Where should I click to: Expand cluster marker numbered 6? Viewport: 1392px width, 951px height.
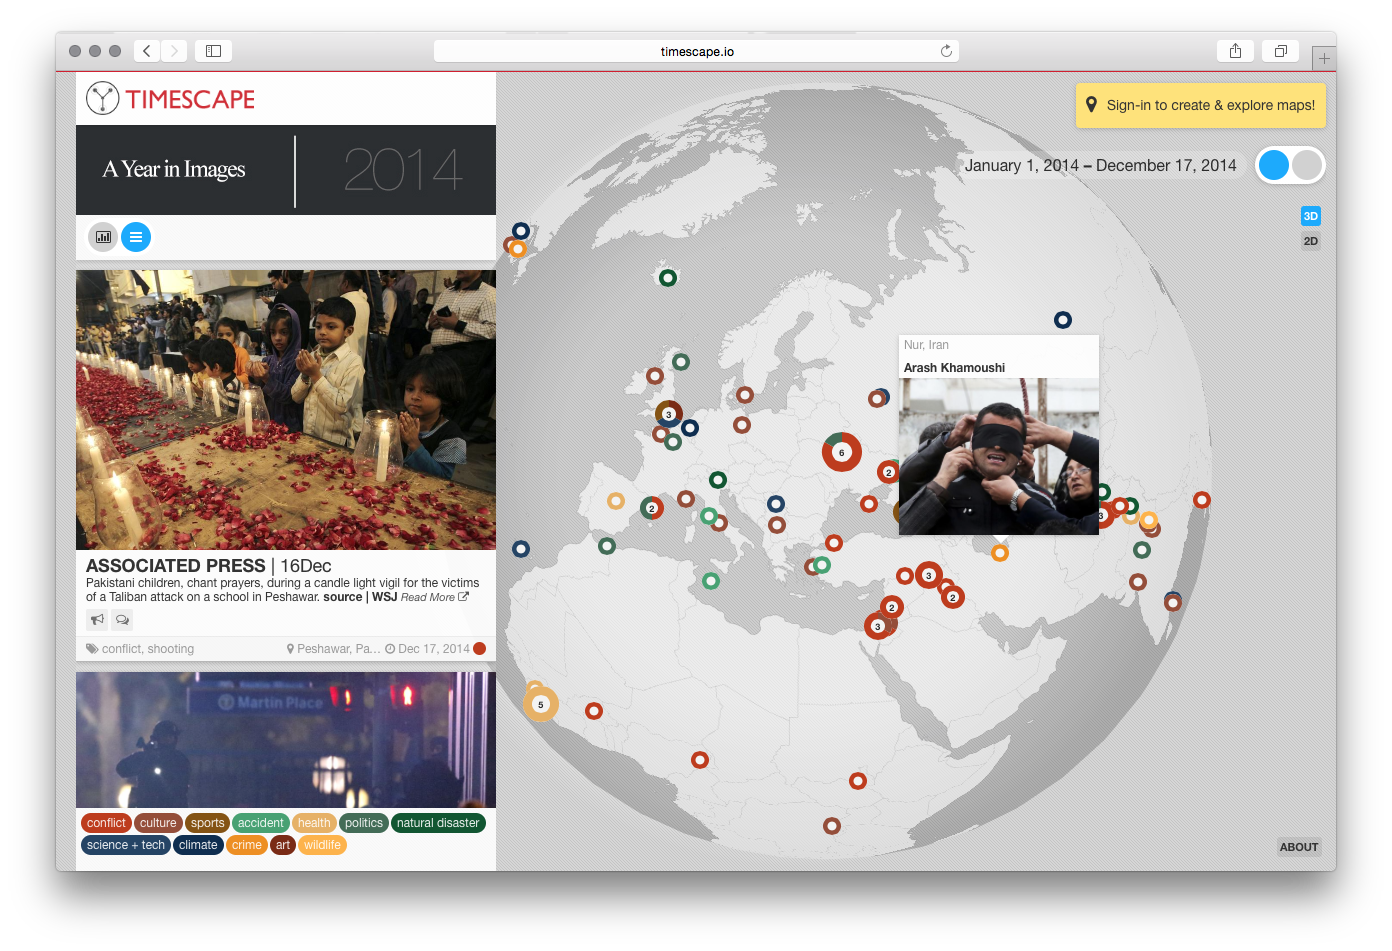coord(842,453)
